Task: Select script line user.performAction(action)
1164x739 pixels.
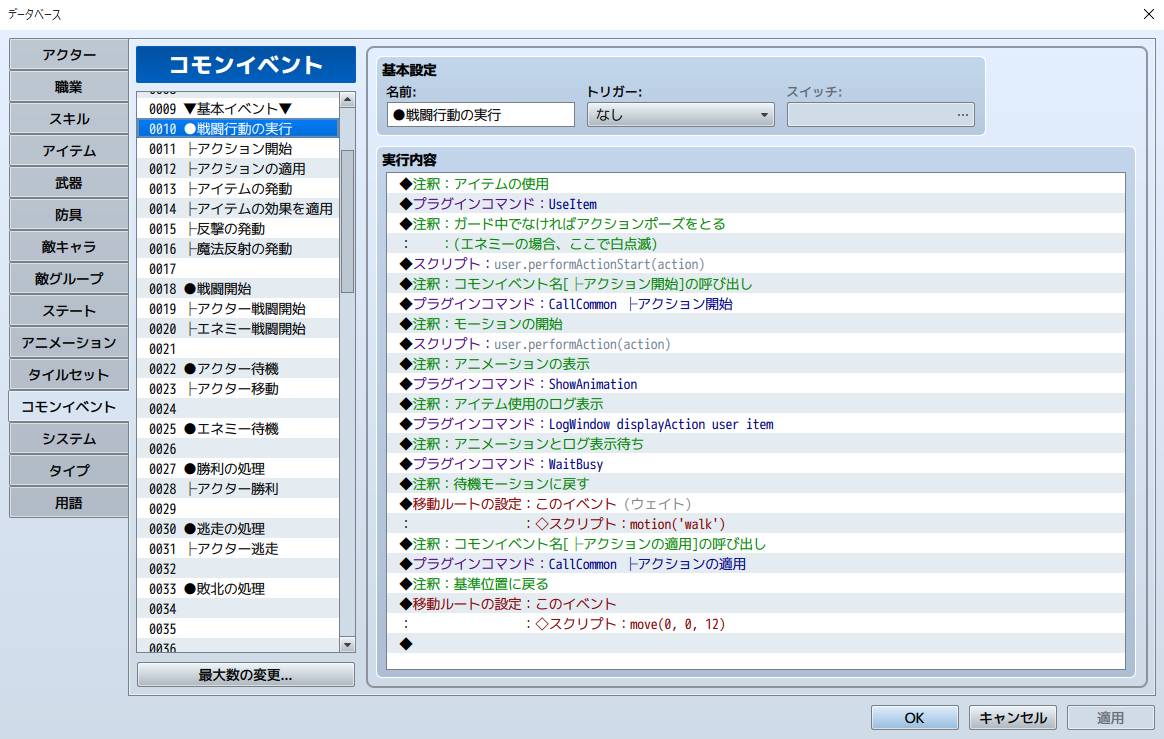Action: (x=756, y=344)
